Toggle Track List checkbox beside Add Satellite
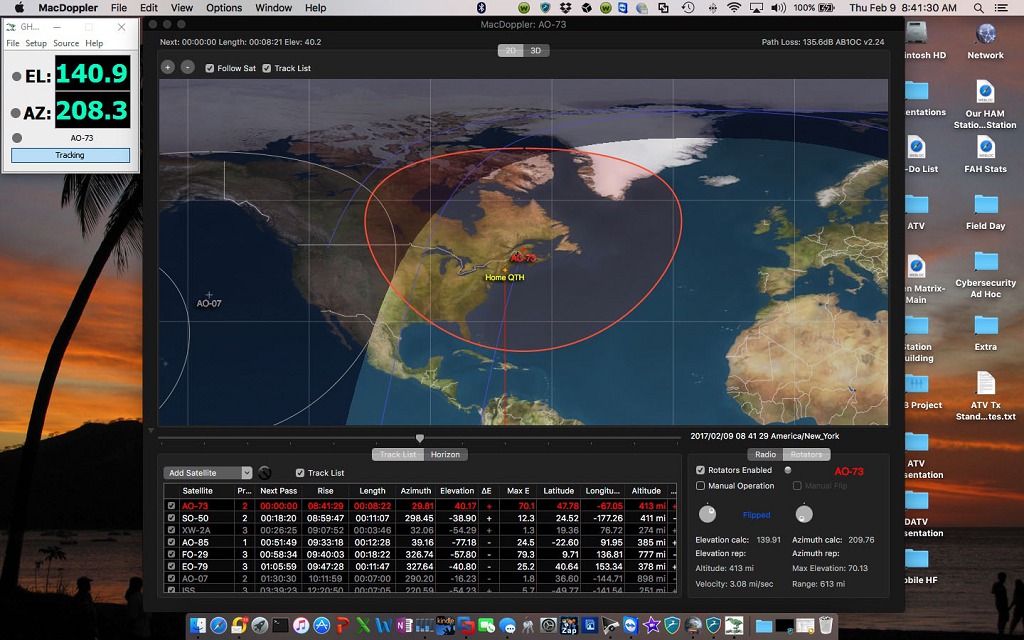This screenshot has height=640, width=1024. (x=300, y=473)
